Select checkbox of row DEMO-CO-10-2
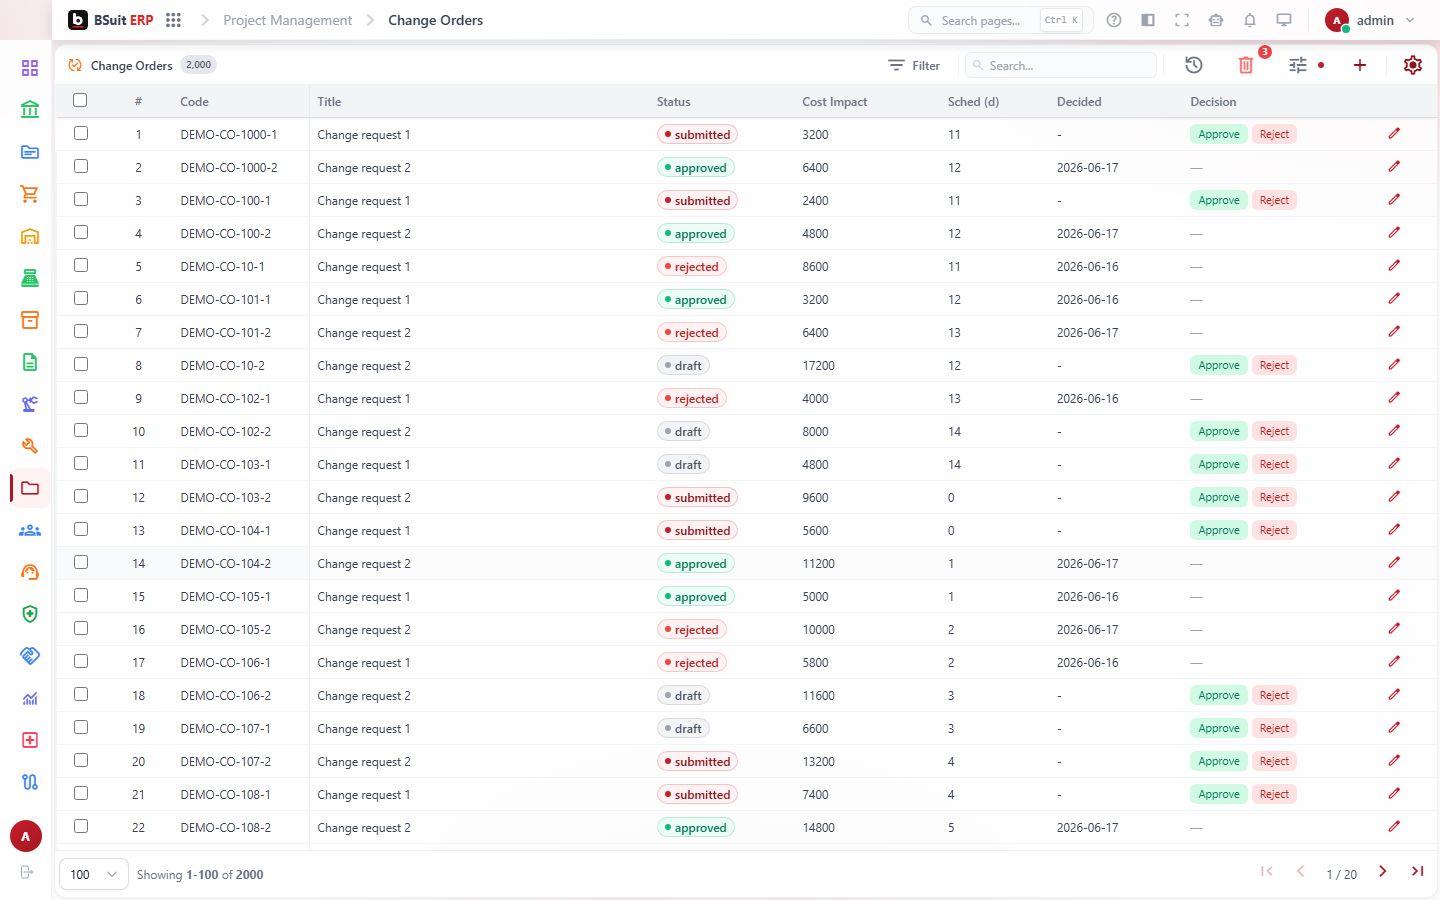The width and height of the screenshot is (1440, 900). 81,364
